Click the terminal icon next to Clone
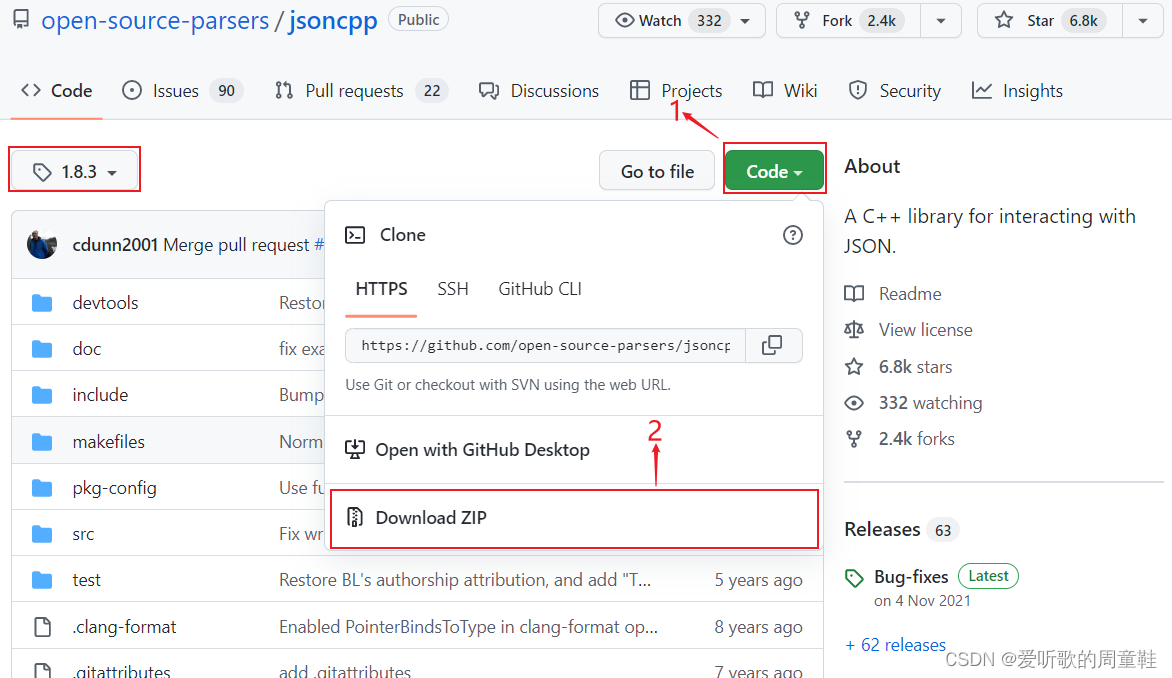 point(355,235)
